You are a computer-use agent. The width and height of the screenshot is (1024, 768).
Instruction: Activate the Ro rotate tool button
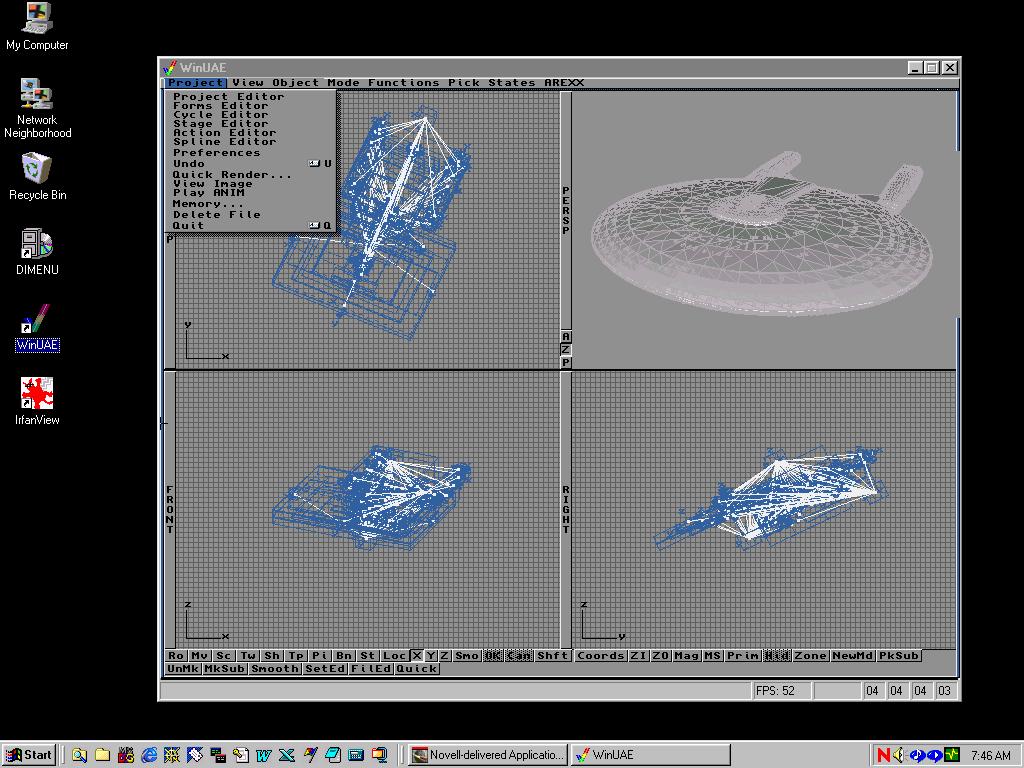click(176, 656)
